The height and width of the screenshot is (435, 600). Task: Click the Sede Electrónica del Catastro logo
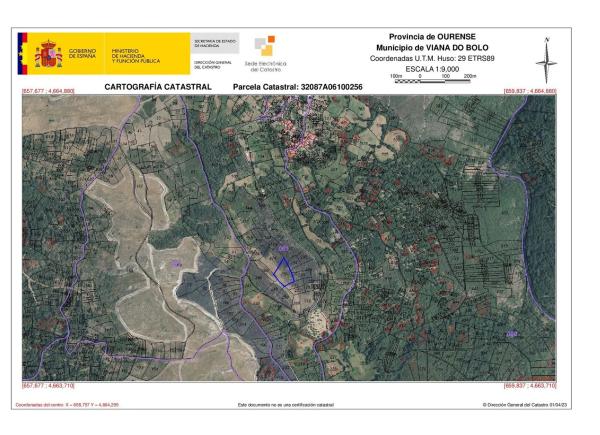(264, 54)
